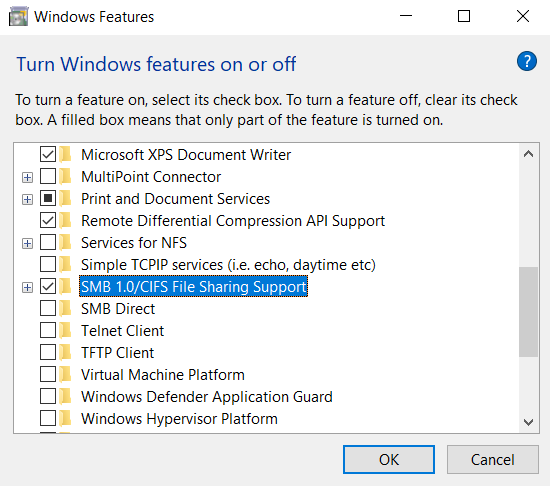Screen dimensions: 550x486
Task: Click the Windows Features title bar icon
Action: coord(18,17)
